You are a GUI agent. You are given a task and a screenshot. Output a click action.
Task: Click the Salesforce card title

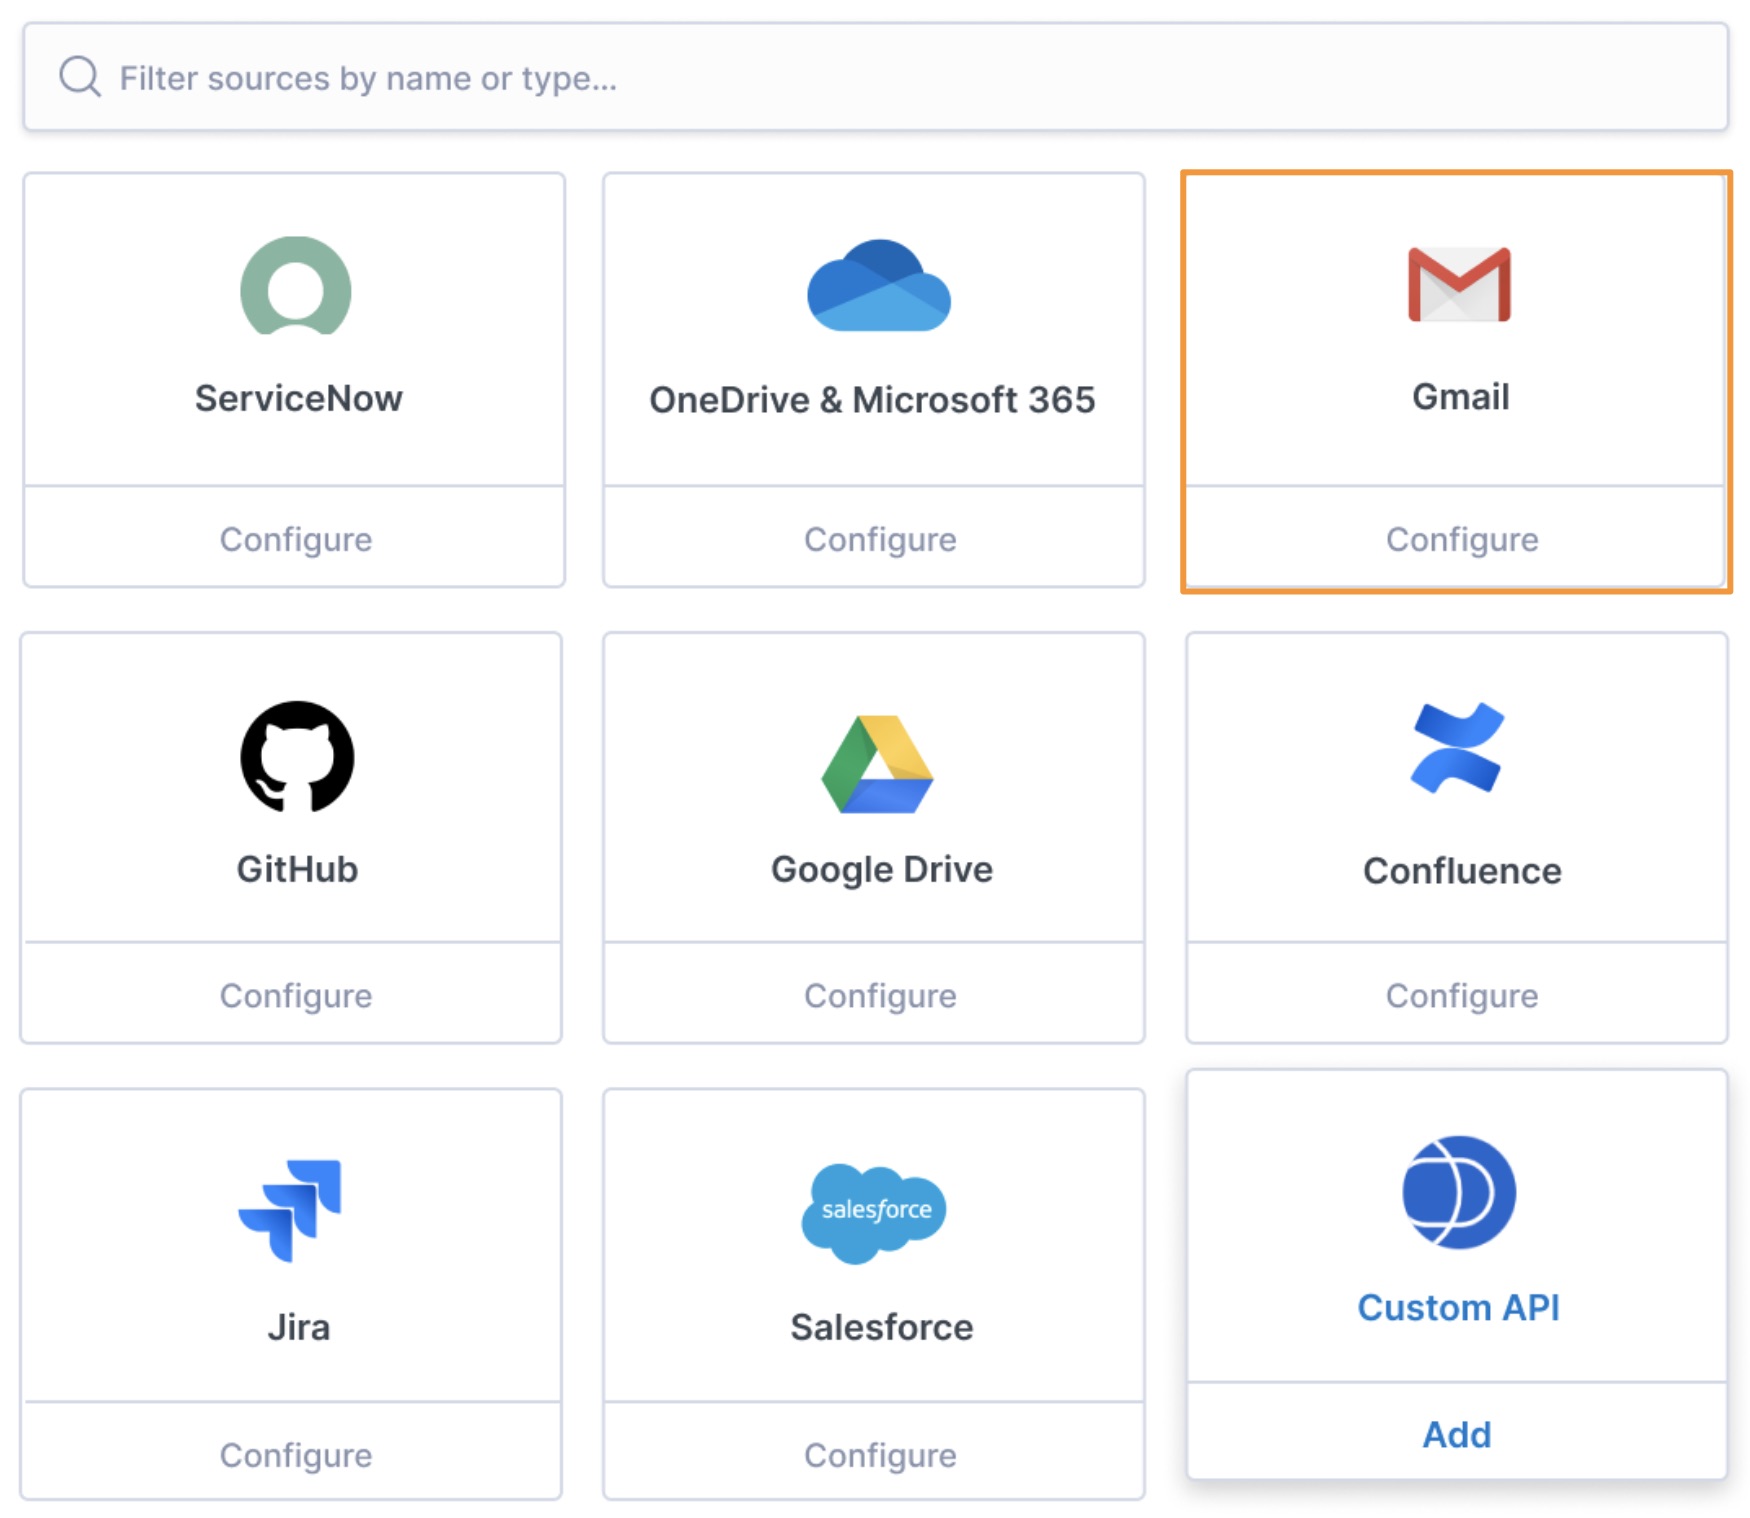point(882,1327)
